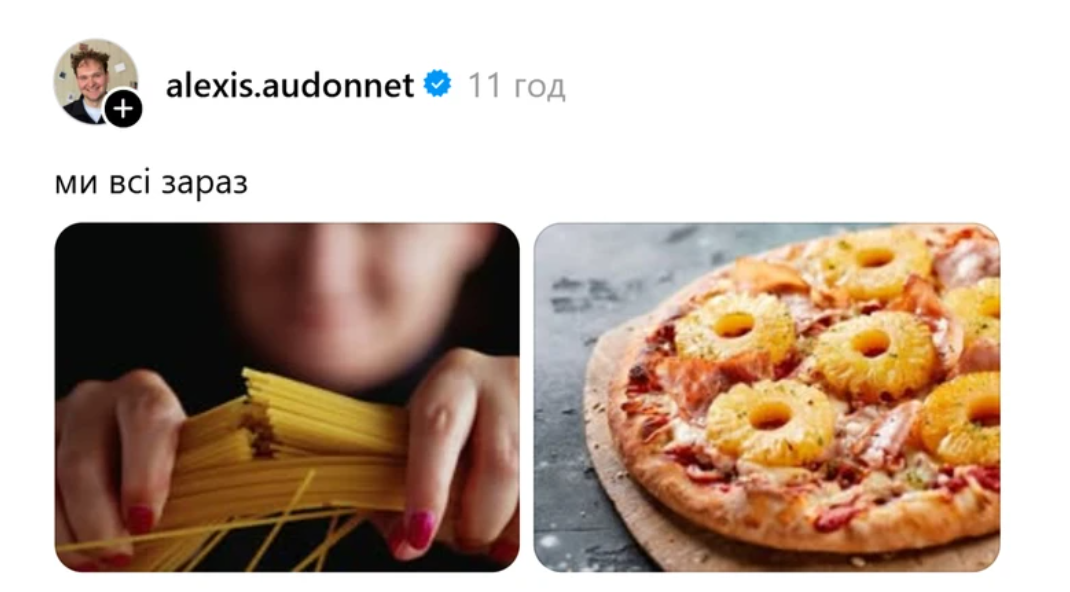The height and width of the screenshot is (592, 1070).
Task: Click the blue verified checkmark badge
Action: [437, 84]
